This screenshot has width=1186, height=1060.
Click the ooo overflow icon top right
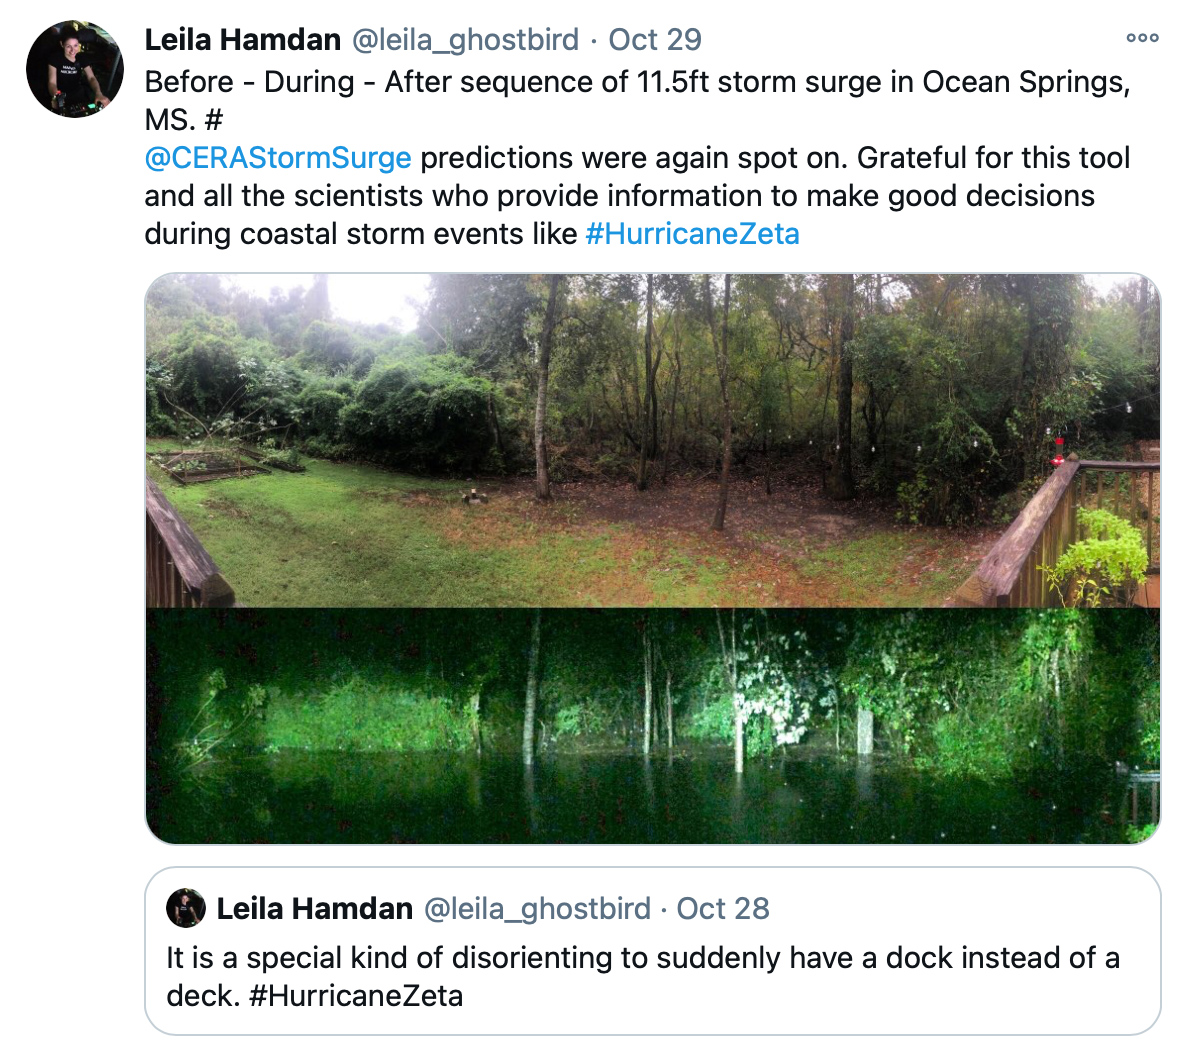[1141, 36]
